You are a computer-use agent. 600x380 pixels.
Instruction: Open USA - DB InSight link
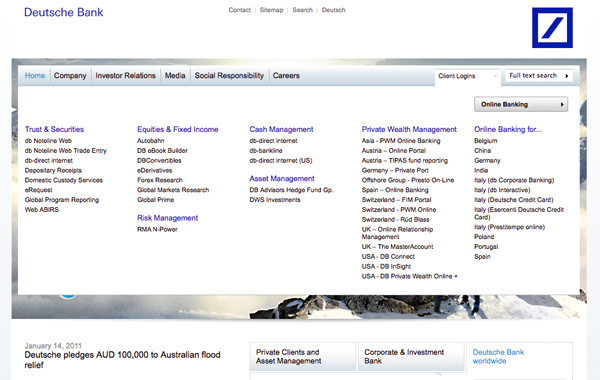pyautogui.click(x=386, y=266)
